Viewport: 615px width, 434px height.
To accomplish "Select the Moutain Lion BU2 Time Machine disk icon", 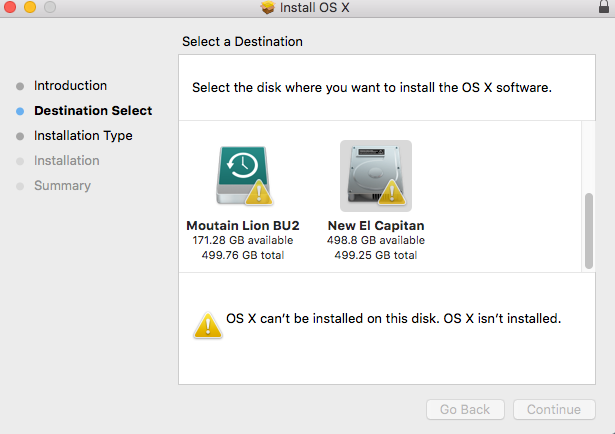I will [241, 173].
